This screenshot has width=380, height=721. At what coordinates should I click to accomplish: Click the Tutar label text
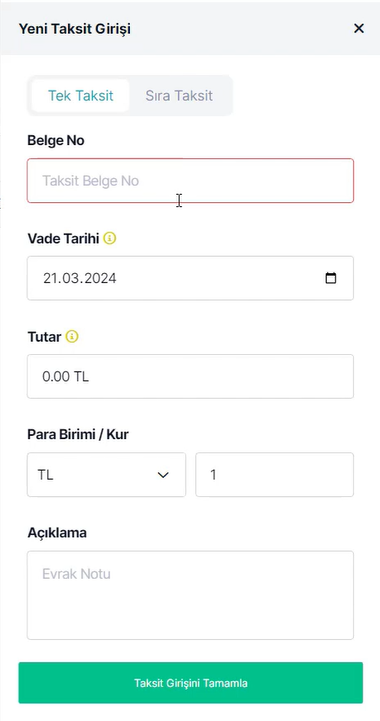click(x=44, y=337)
